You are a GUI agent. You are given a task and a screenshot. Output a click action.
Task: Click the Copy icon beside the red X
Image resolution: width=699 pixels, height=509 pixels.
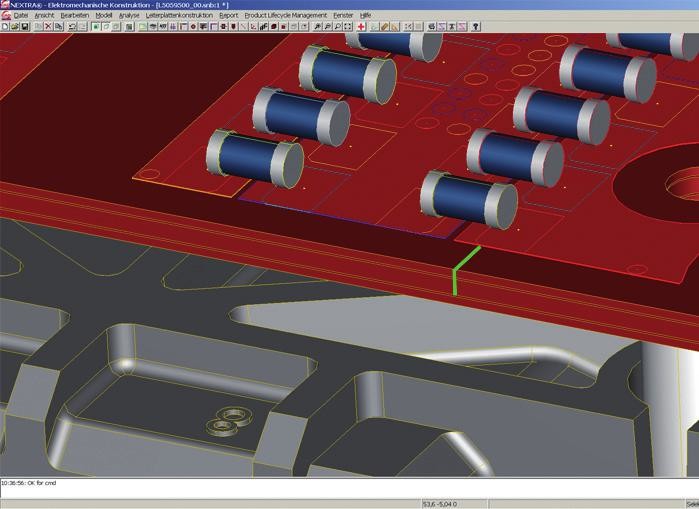tap(58, 27)
